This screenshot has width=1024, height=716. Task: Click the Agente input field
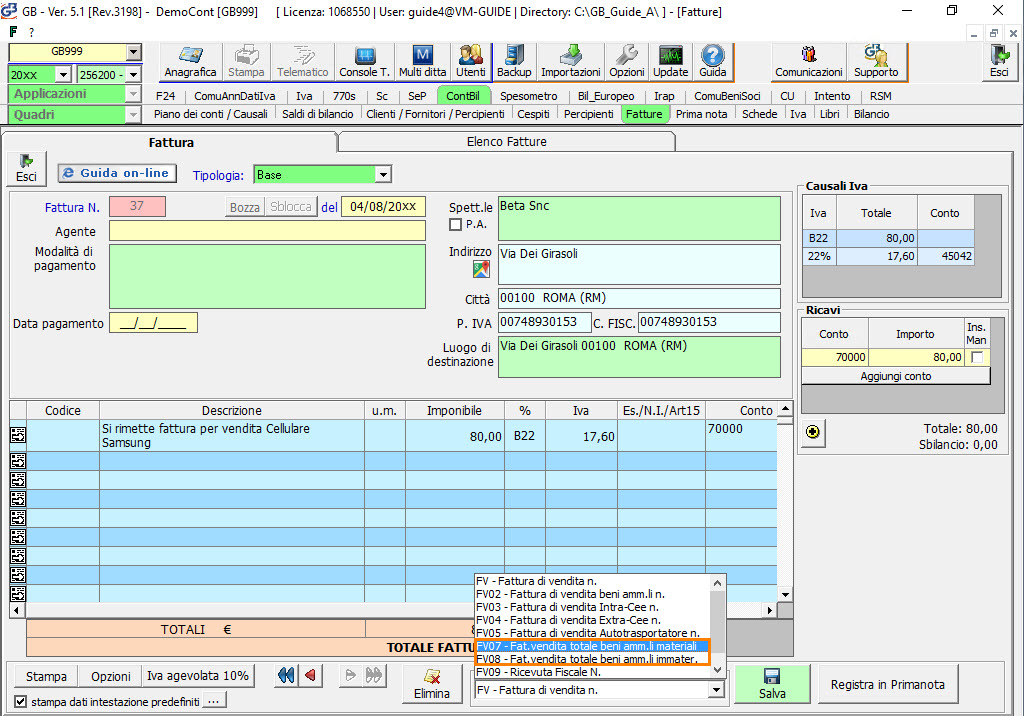(x=267, y=231)
